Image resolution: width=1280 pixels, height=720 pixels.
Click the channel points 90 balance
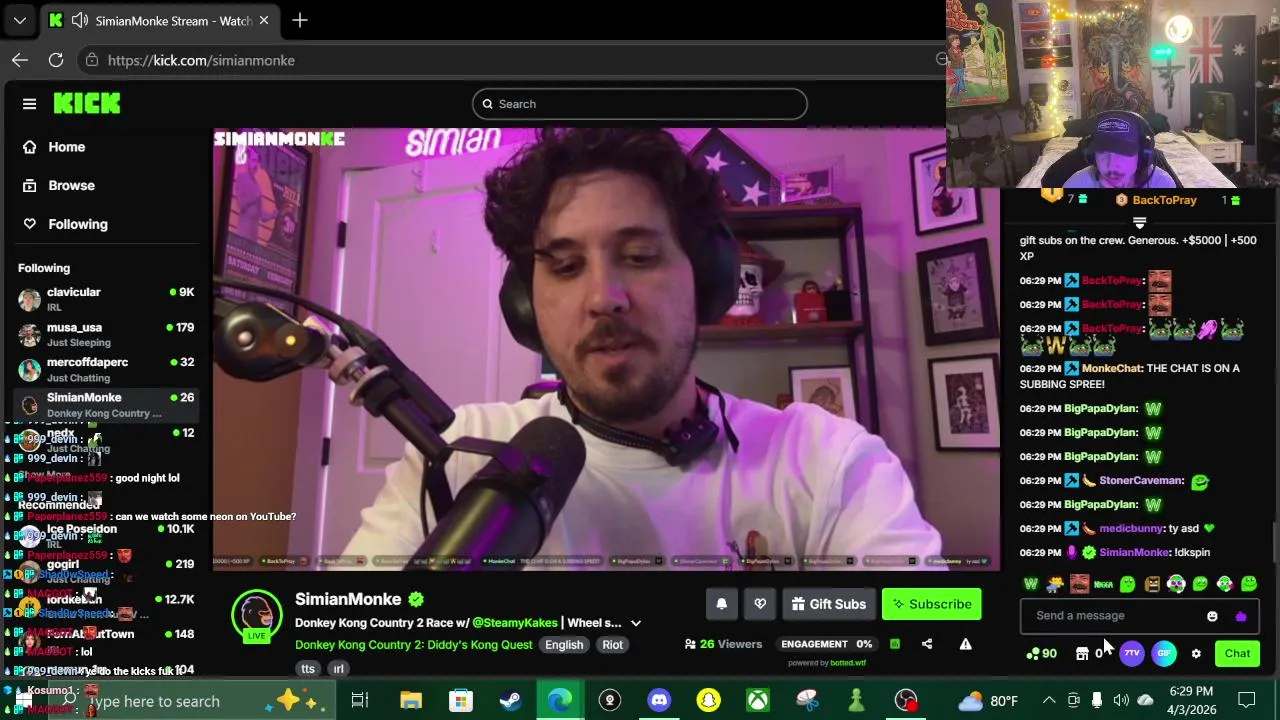[1042, 654]
